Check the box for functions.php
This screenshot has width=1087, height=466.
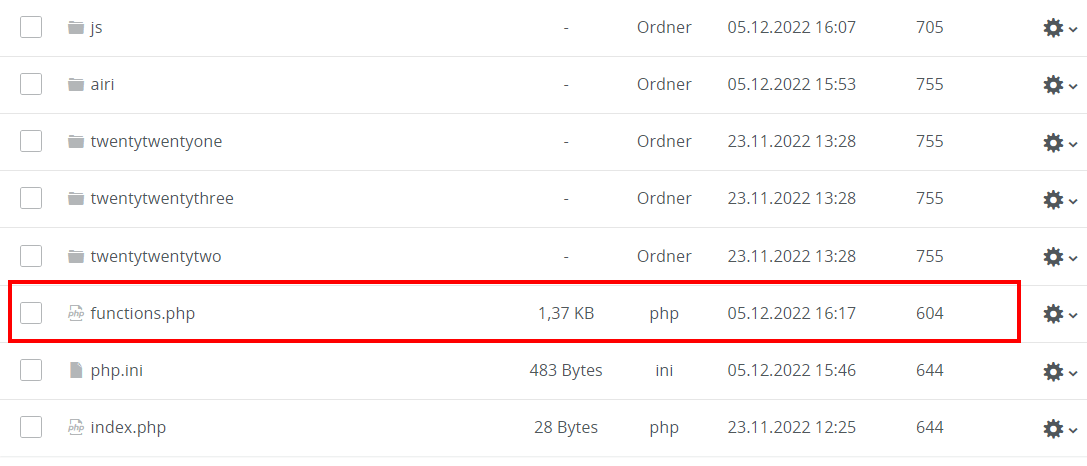(31, 313)
